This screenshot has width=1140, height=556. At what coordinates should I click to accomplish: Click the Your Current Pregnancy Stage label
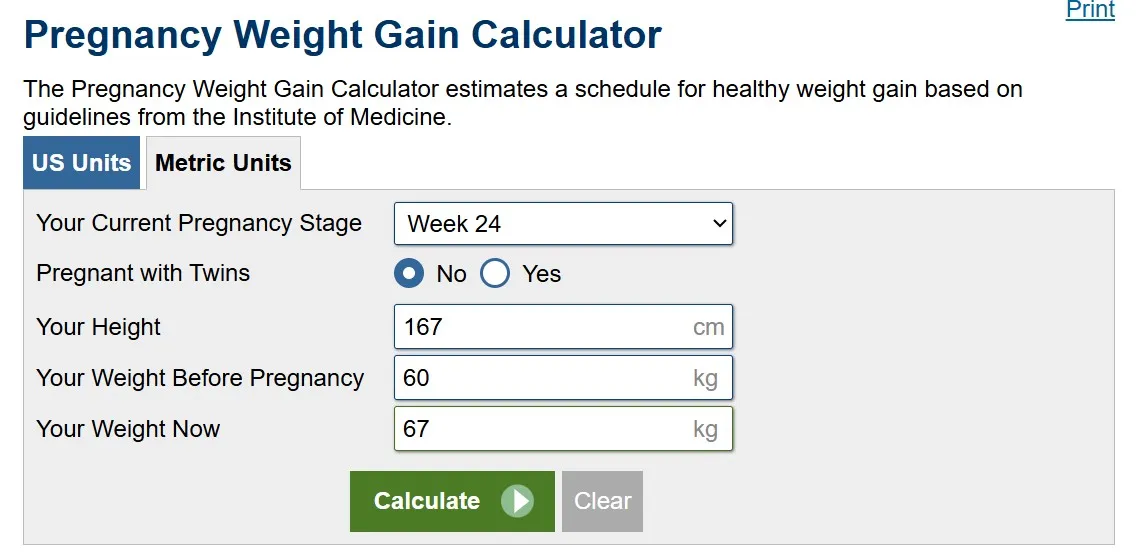(198, 223)
